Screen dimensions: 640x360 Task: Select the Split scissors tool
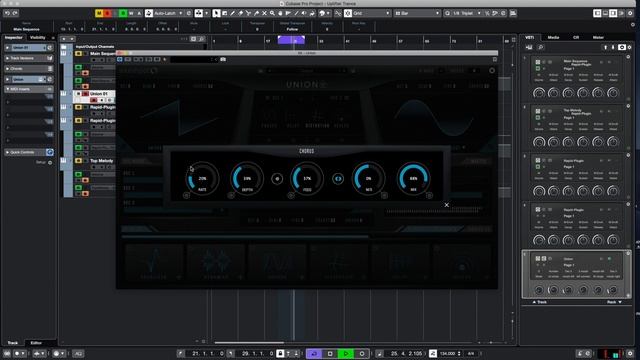click(x=248, y=13)
